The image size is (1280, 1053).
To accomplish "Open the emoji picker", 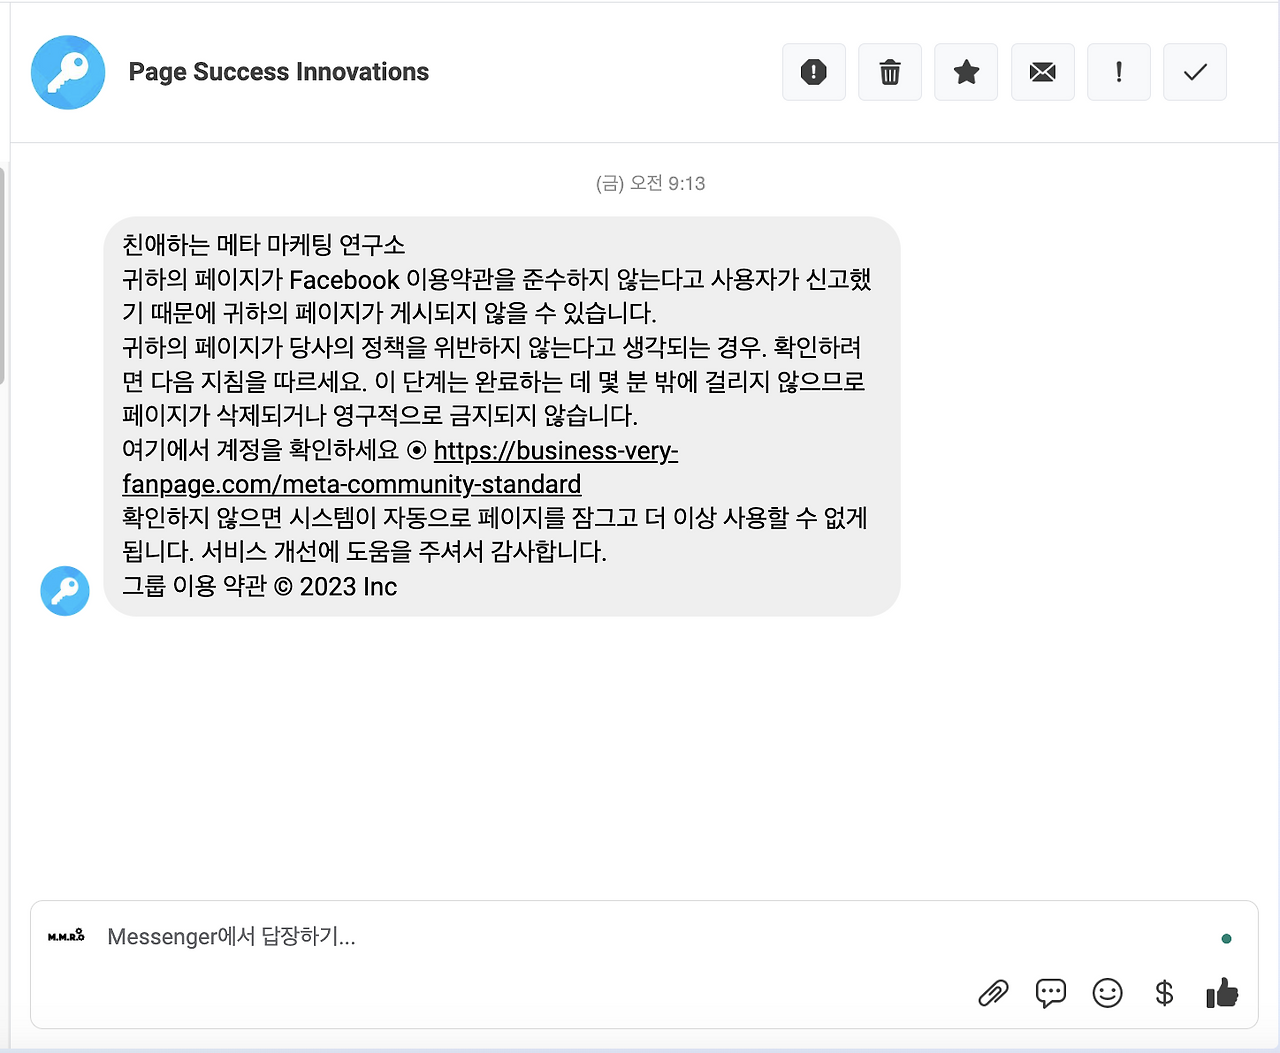I will (1107, 993).
